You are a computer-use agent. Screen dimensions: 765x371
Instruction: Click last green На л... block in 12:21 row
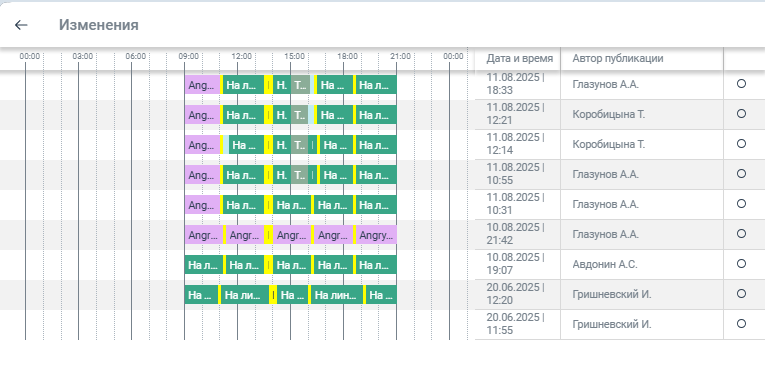tap(376, 115)
